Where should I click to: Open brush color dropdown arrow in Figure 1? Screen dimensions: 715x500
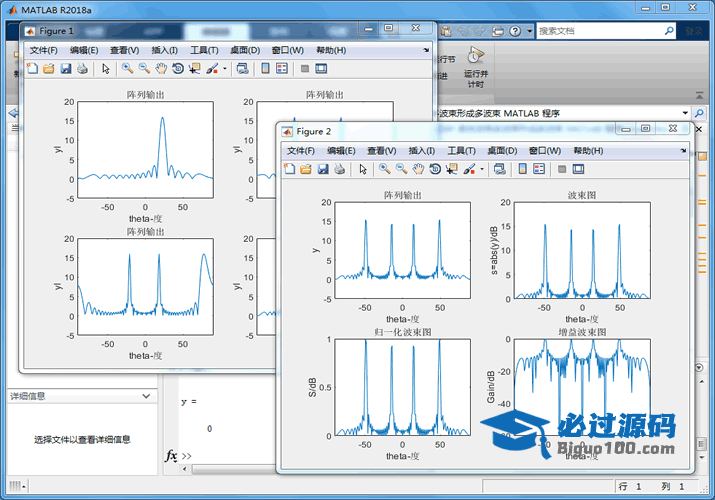[225, 69]
